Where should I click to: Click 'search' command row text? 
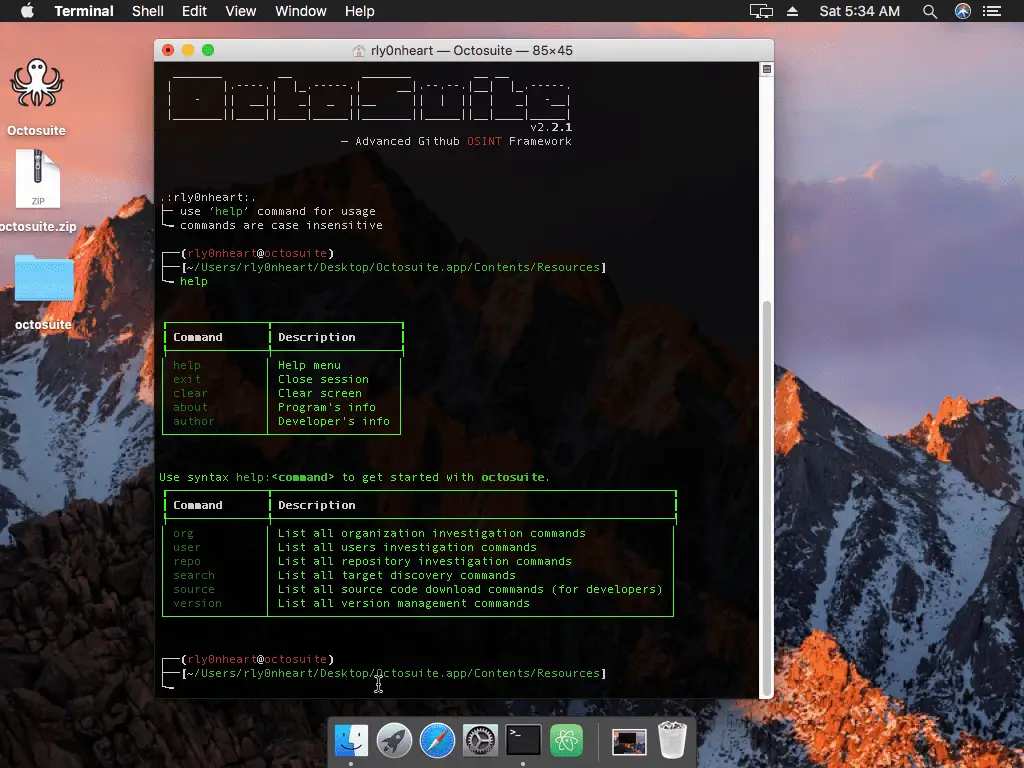click(x=193, y=575)
